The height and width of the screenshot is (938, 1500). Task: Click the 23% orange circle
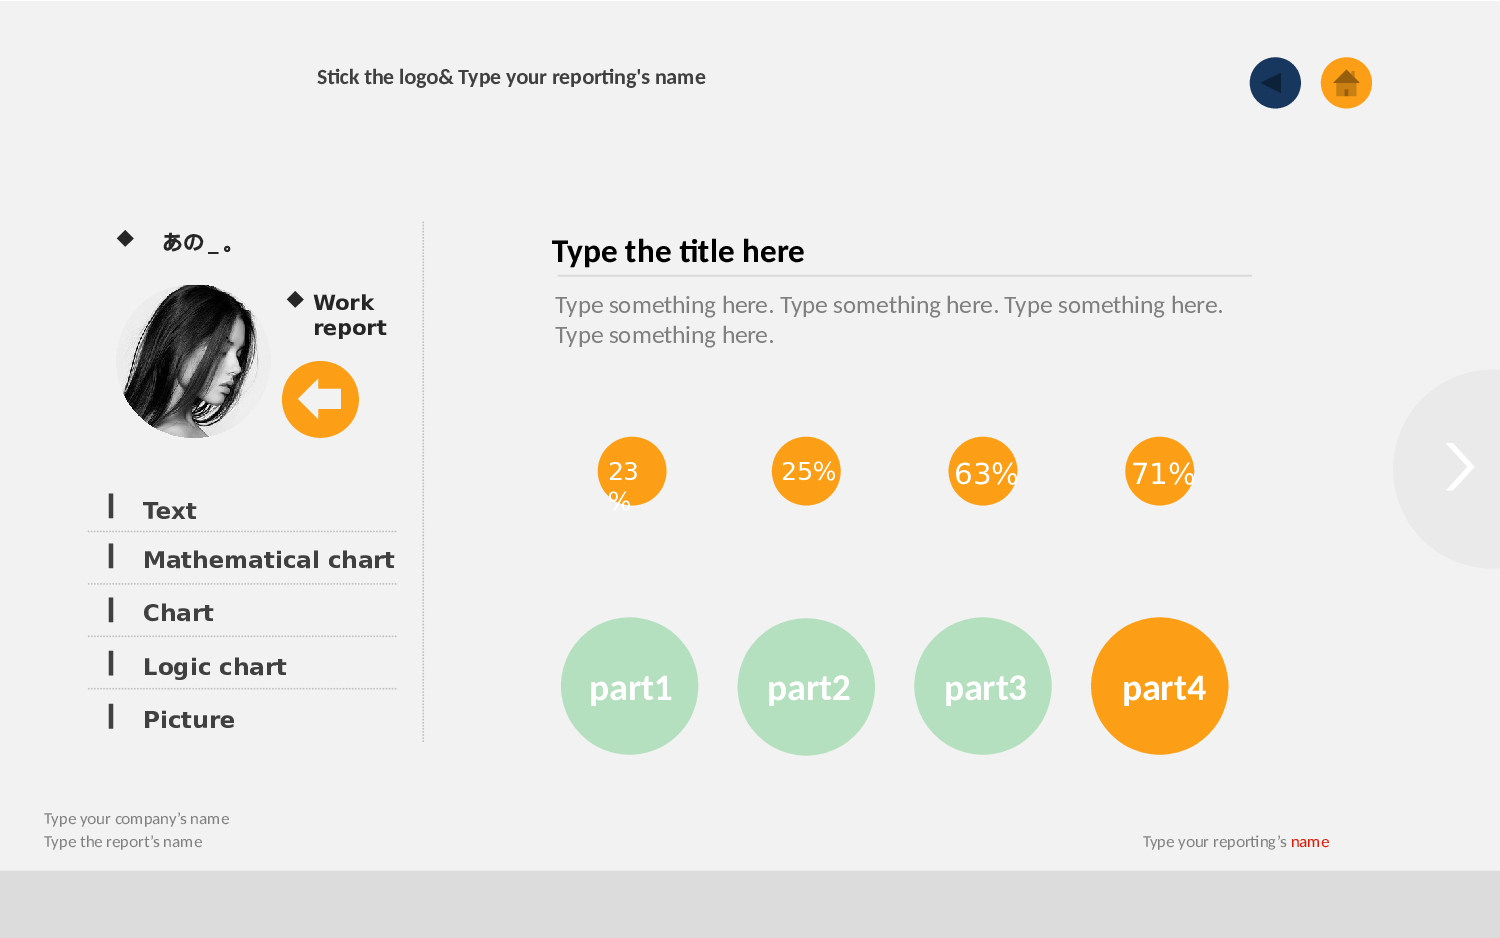coord(631,471)
